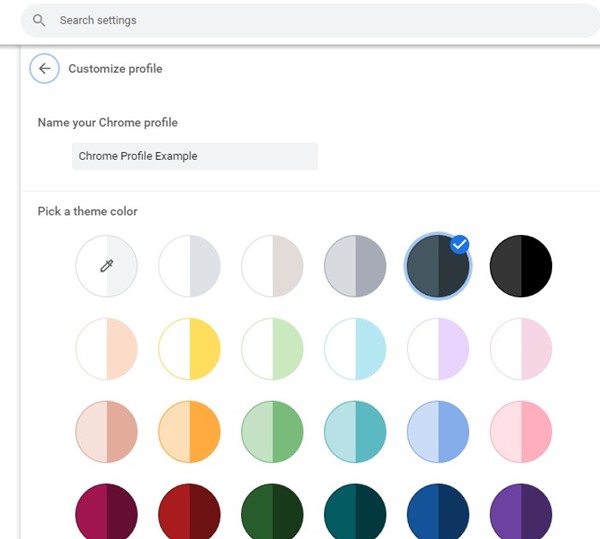Choose the dark purple theme swatch
Viewport: 600px width, 539px height.
click(x=521, y=511)
